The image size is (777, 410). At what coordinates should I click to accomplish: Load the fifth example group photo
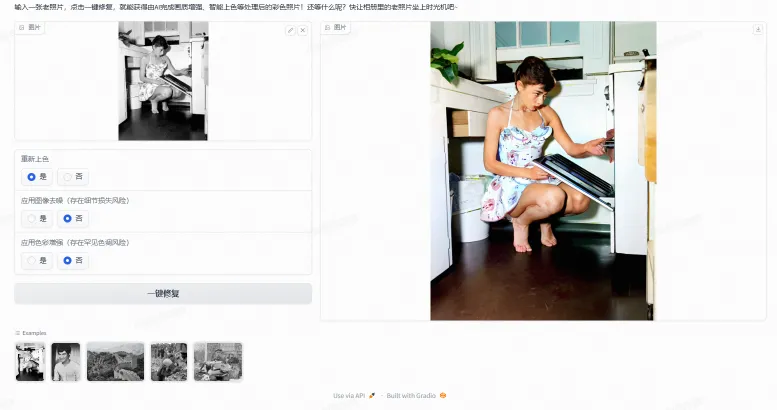pyautogui.click(x=218, y=362)
